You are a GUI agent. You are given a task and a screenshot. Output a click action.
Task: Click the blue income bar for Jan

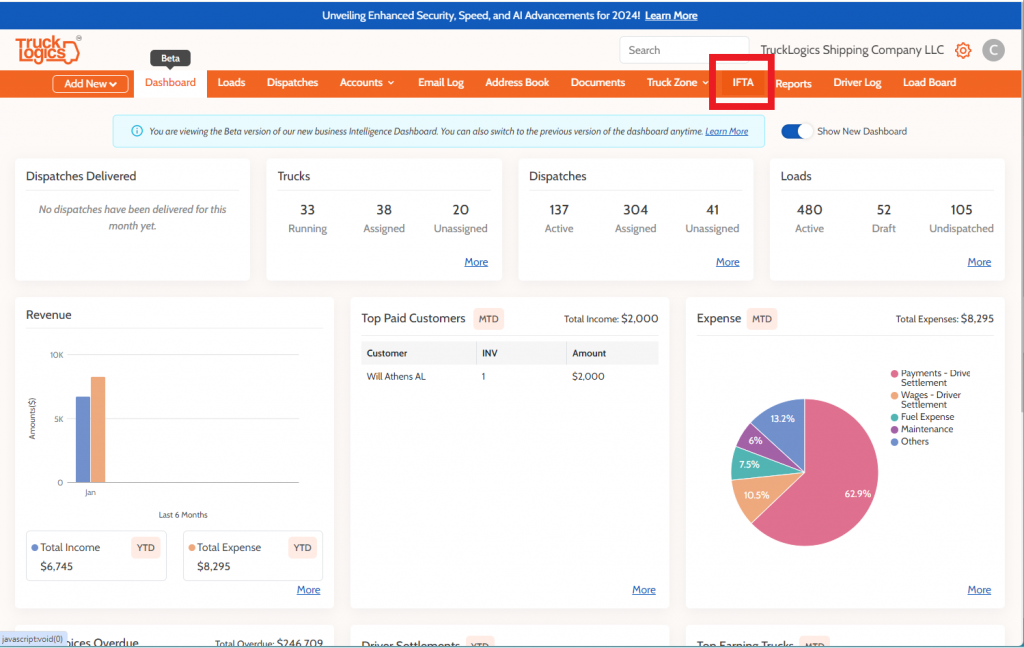pos(83,440)
